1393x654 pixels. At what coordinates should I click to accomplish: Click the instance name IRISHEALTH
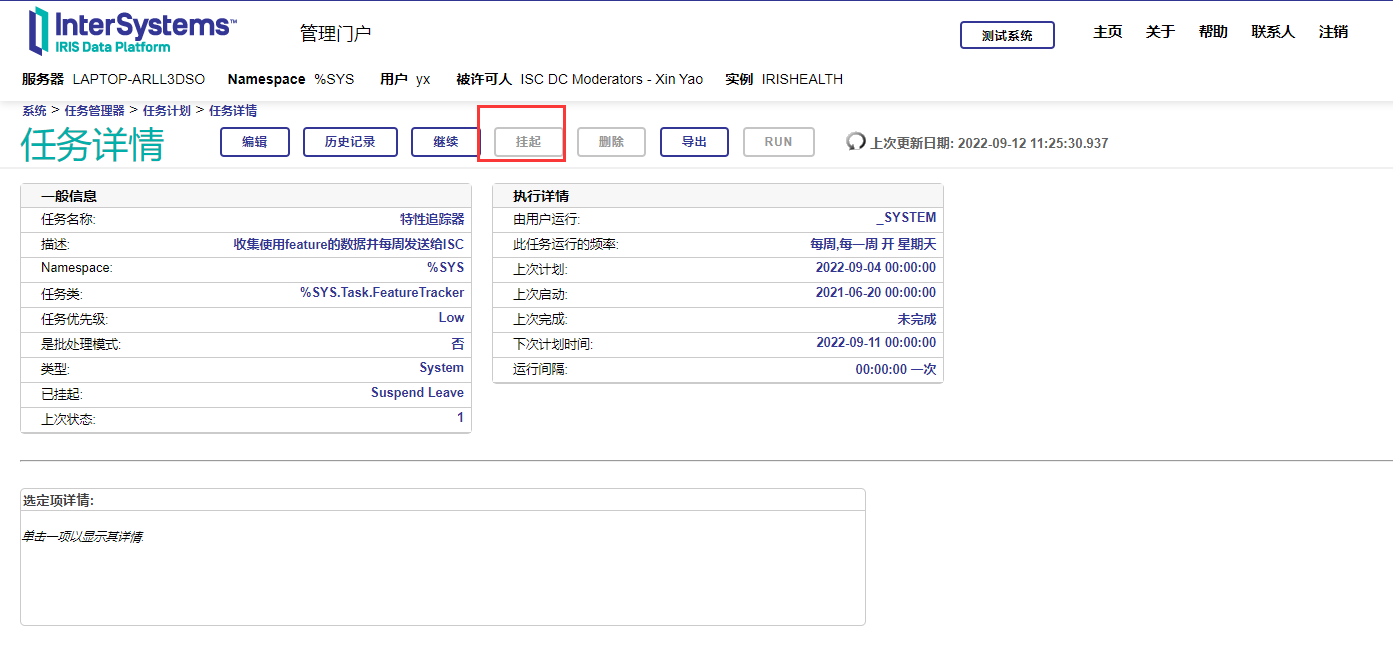click(802, 79)
